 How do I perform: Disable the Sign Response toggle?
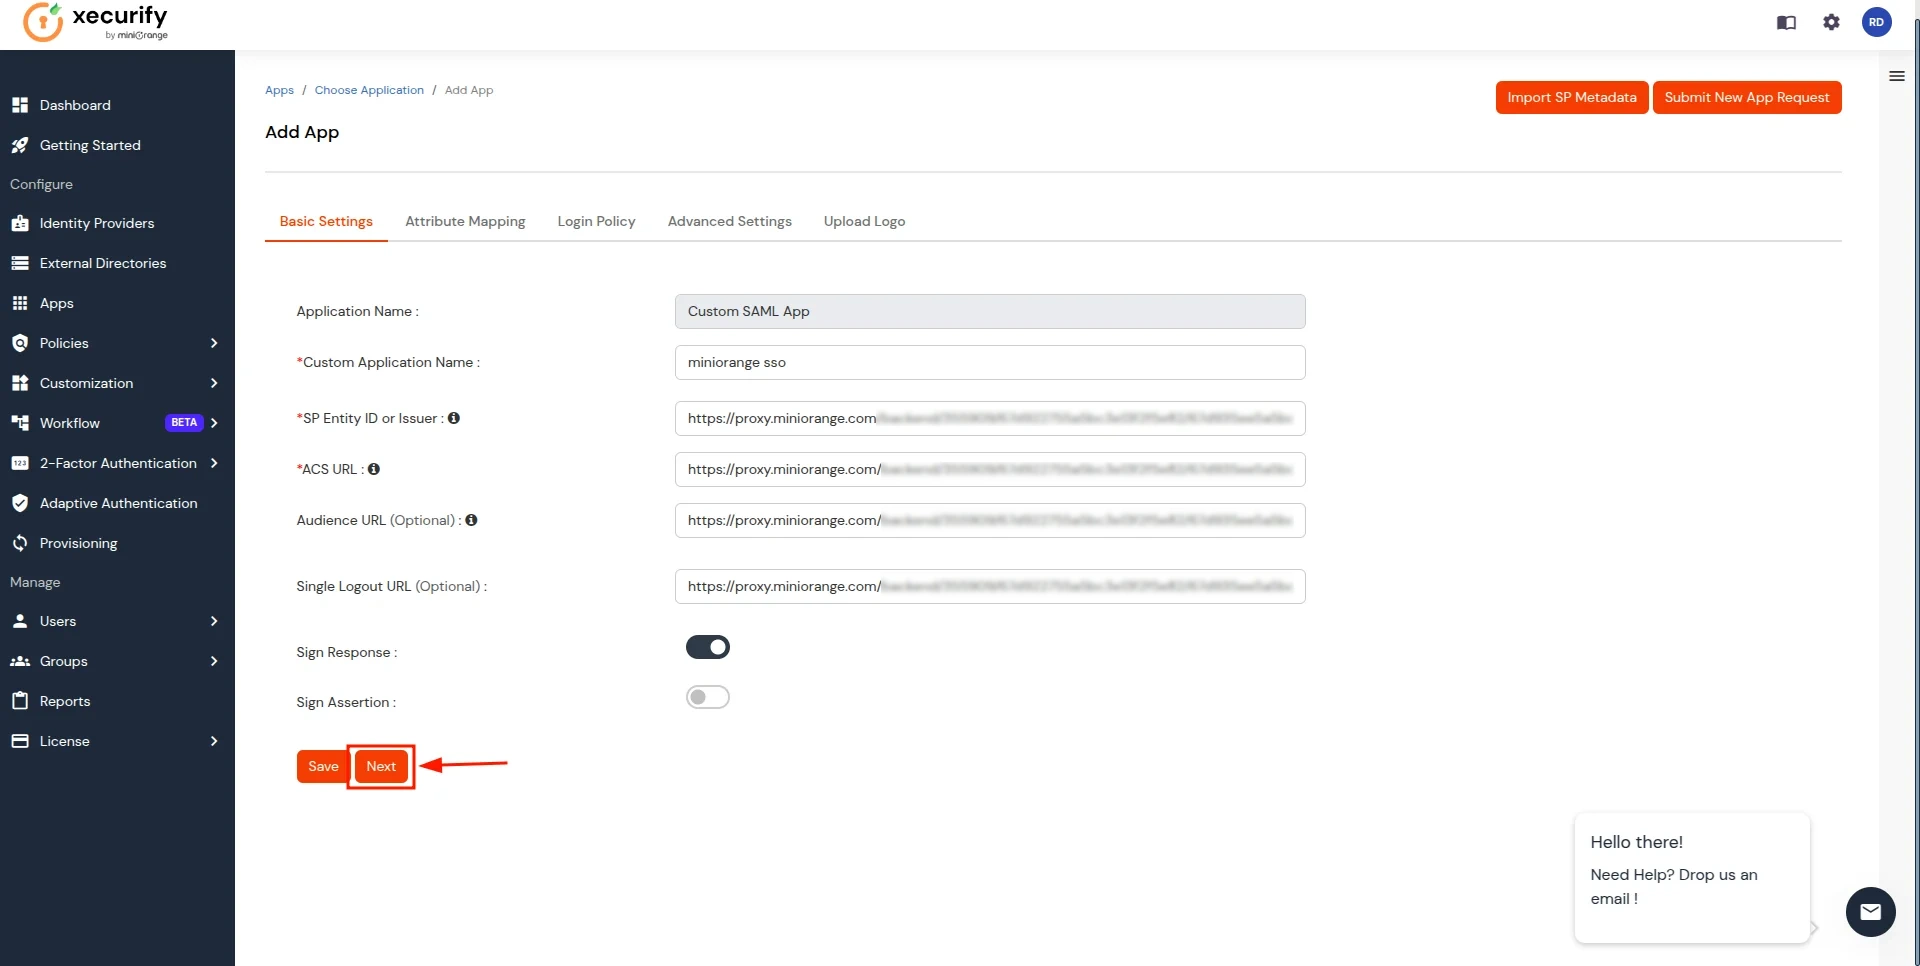708,647
